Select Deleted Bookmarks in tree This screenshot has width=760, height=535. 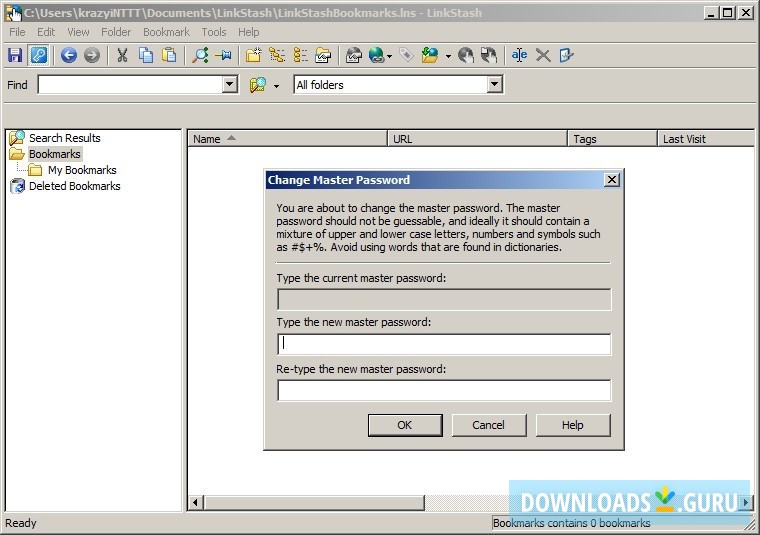(x=75, y=186)
